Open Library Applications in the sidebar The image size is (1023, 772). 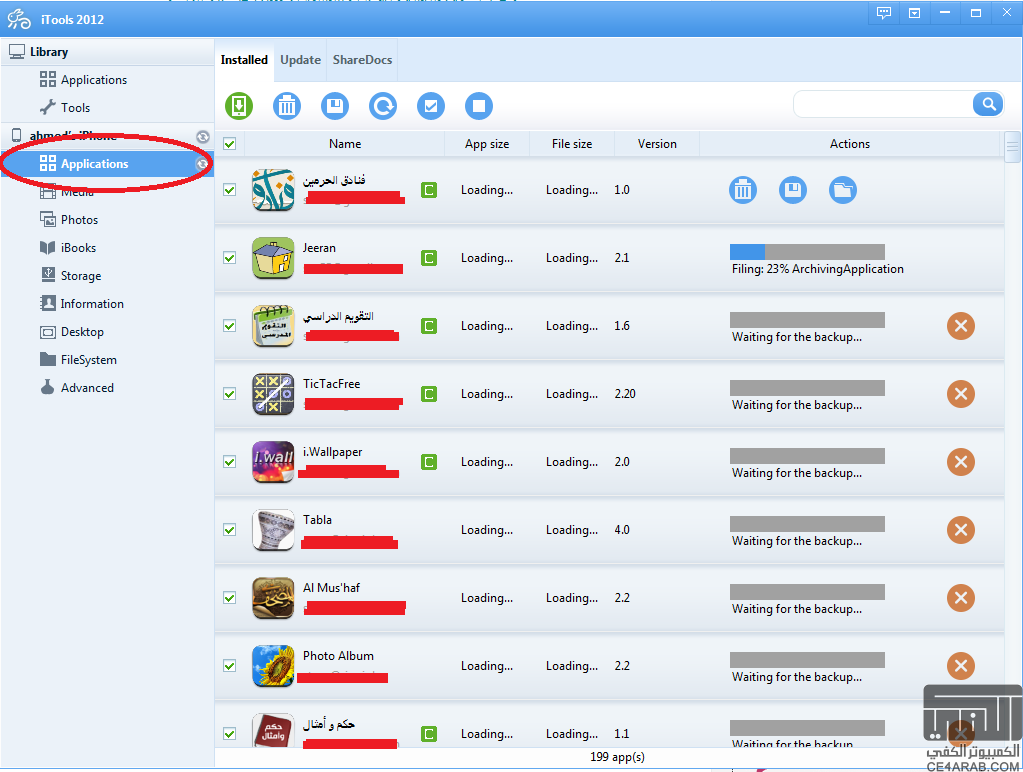(x=108, y=80)
